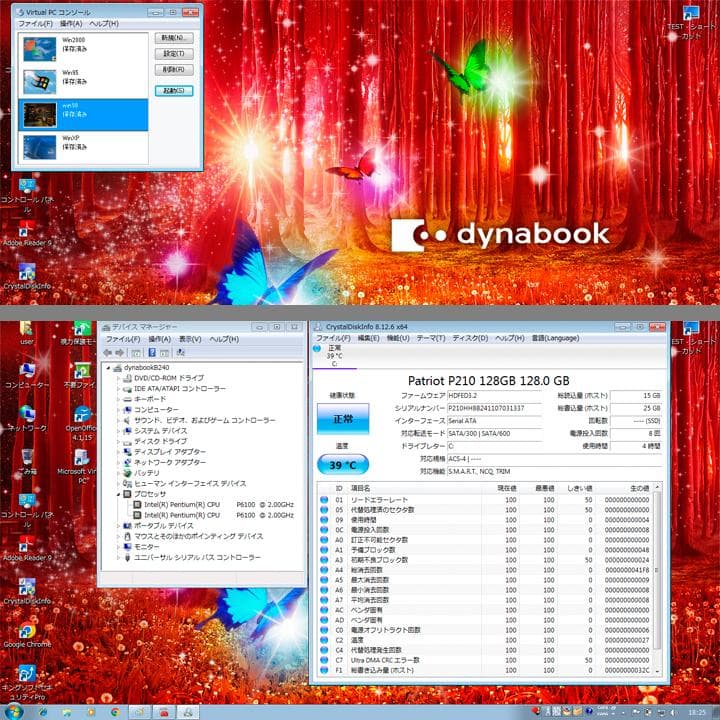Click the 39 °C temperature button
This screenshot has height=720, width=720.
tap(343, 465)
